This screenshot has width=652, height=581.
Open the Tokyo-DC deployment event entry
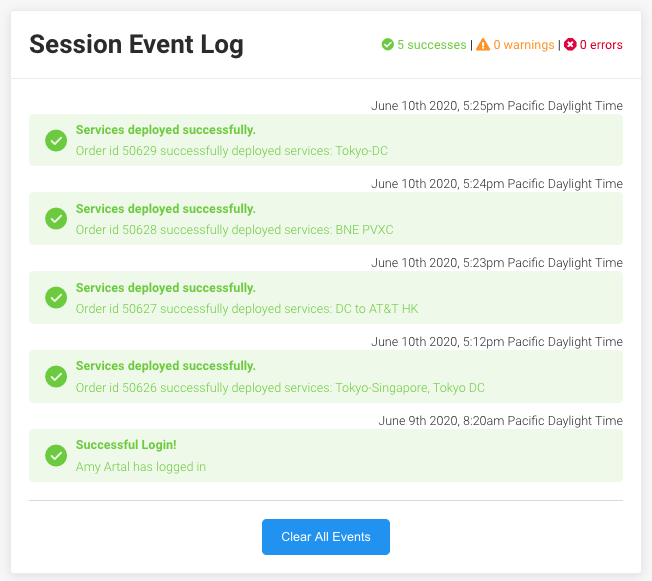click(x=326, y=140)
